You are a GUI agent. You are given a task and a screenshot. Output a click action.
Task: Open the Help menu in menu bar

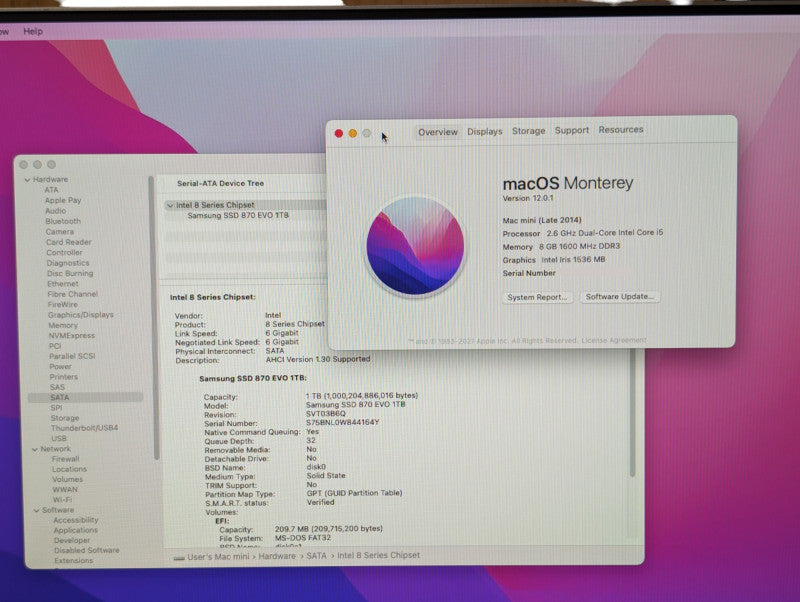[x=33, y=31]
